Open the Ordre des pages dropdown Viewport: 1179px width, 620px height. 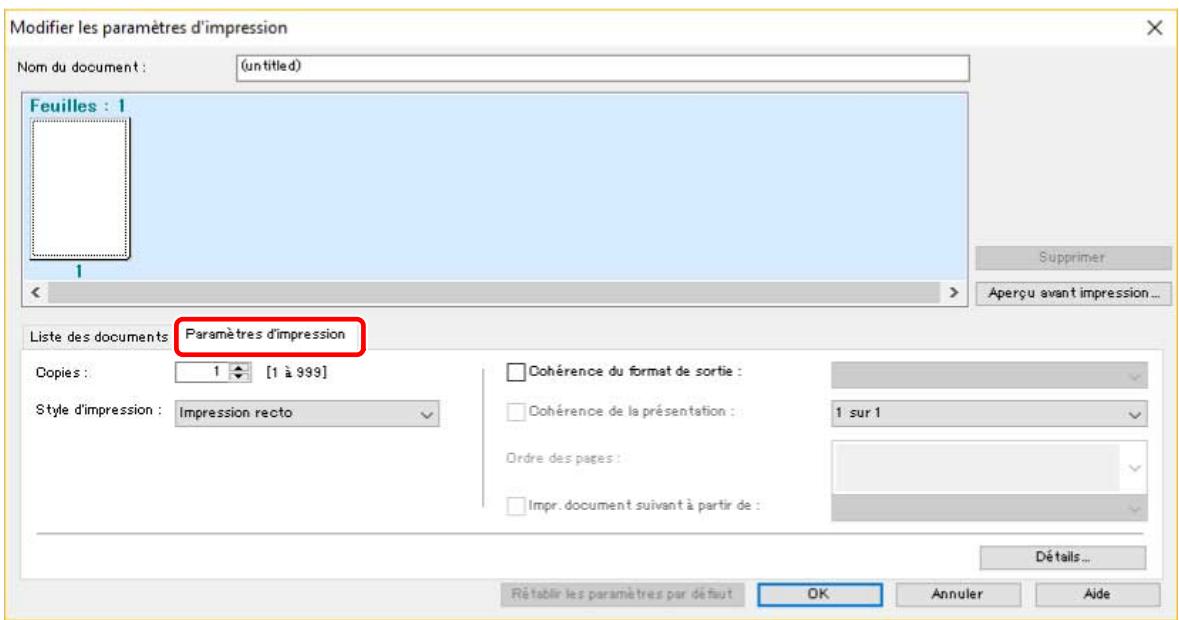[x=989, y=467]
